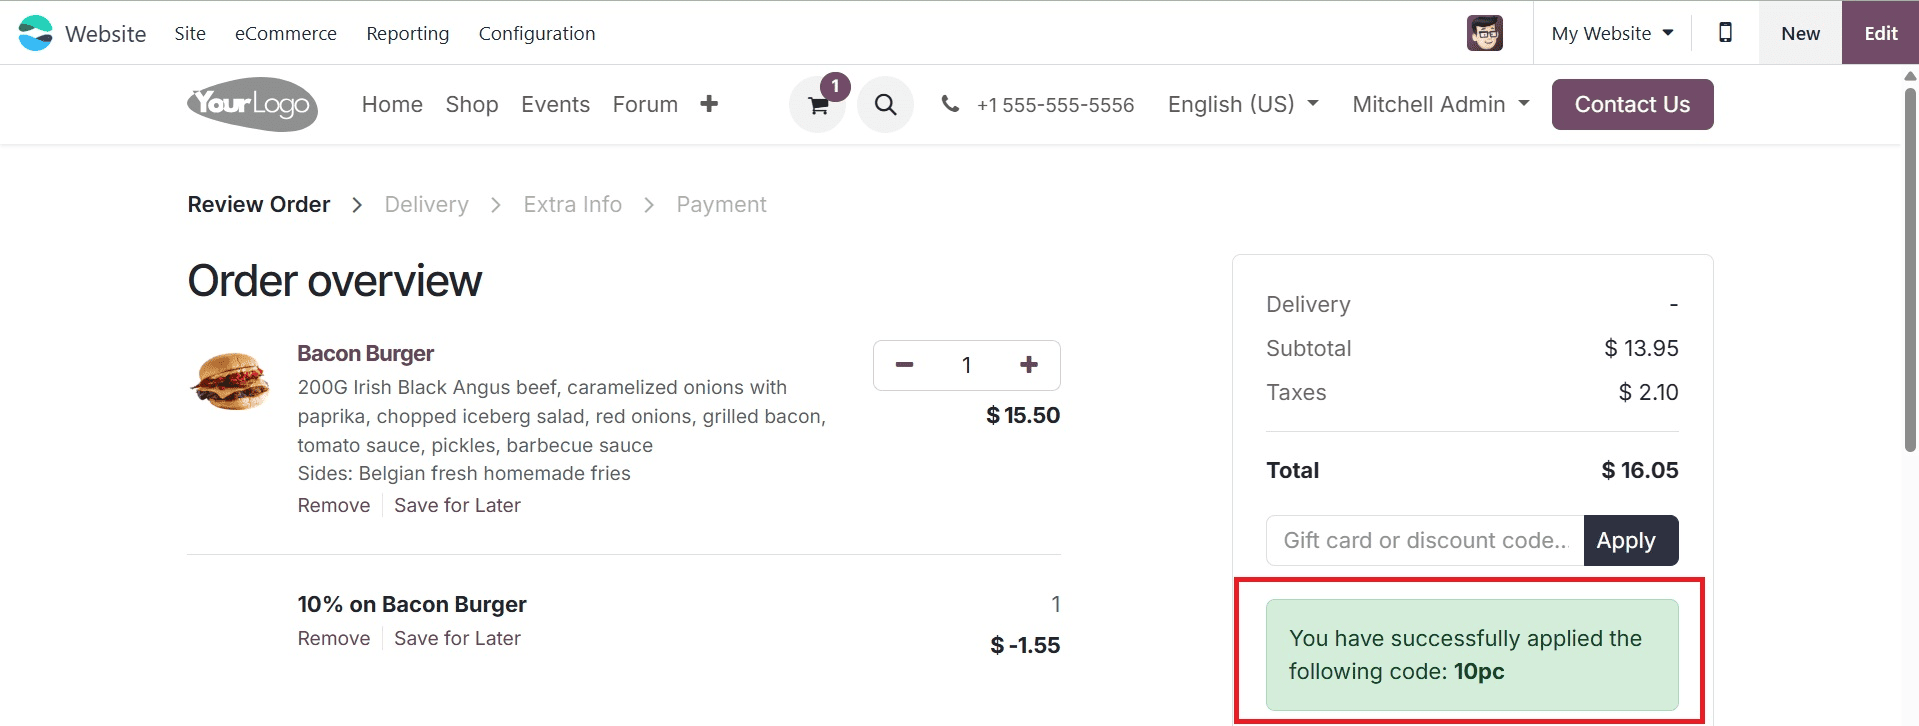The image size is (1919, 726).
Task: Click the search magnifier icon
Action: pos(884,104)
